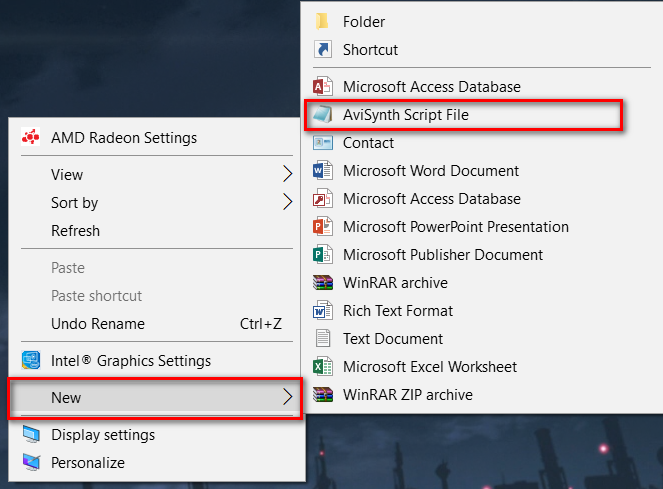Expand the New submenu arrow

(x=288, y=397)
